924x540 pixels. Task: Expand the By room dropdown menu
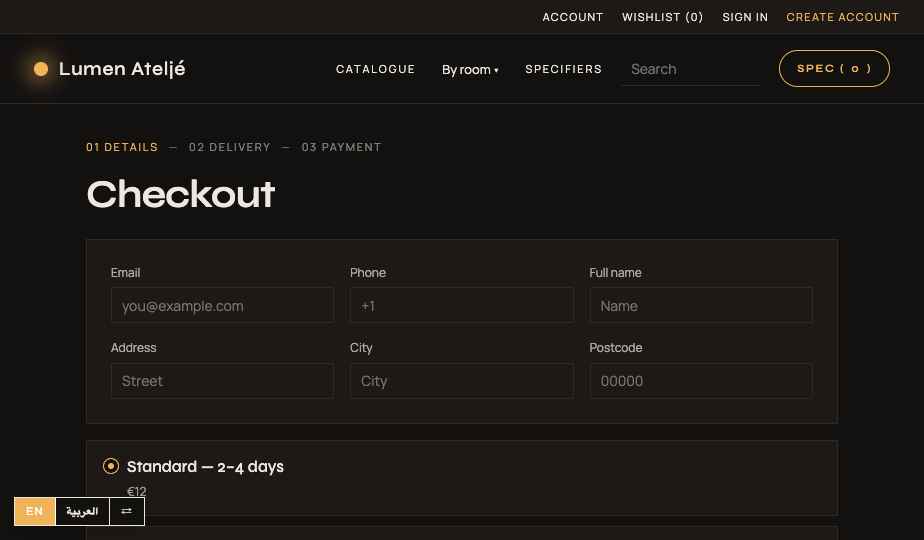pyautogui.click(x=470, y=70)
